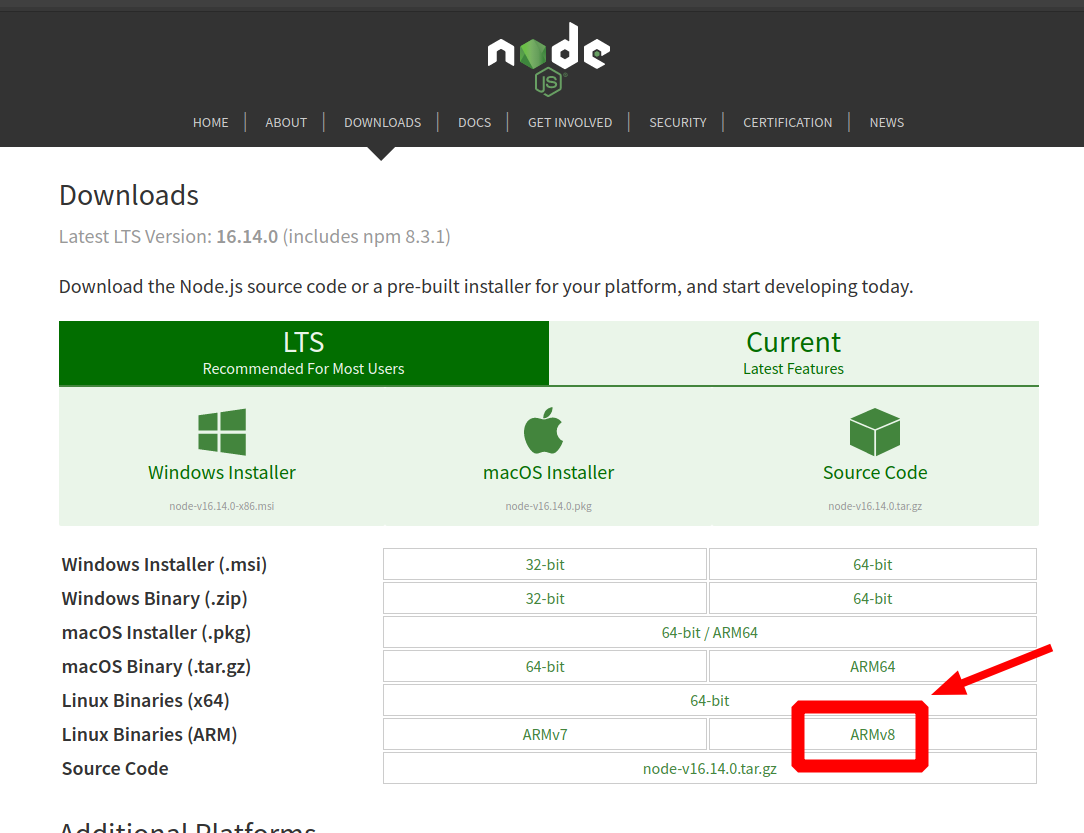The width and height of the screenshot is (1084, 833).
Task: Click the macOS Binary (.tar.gz) label
Action: (x=156, y=666)
